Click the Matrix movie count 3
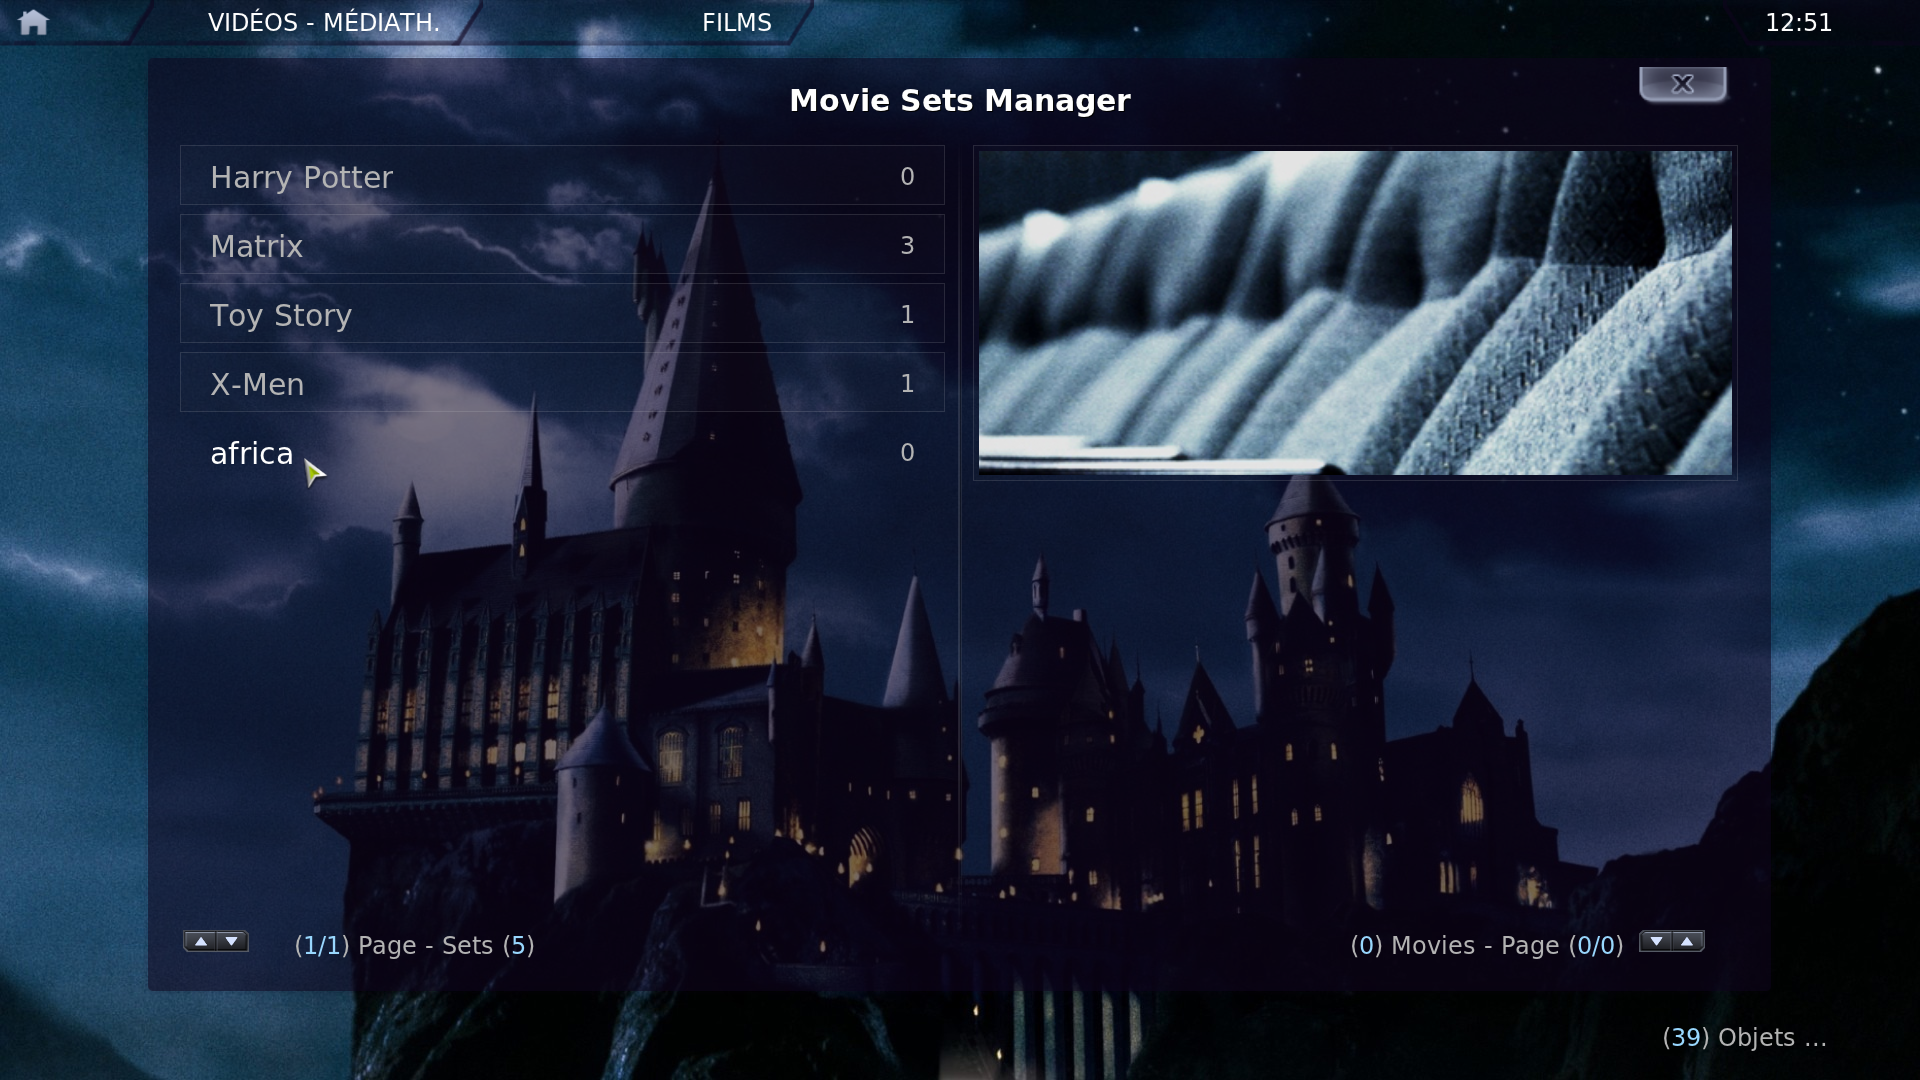This screenshot has width=1920, height=1080. point(907,245)
